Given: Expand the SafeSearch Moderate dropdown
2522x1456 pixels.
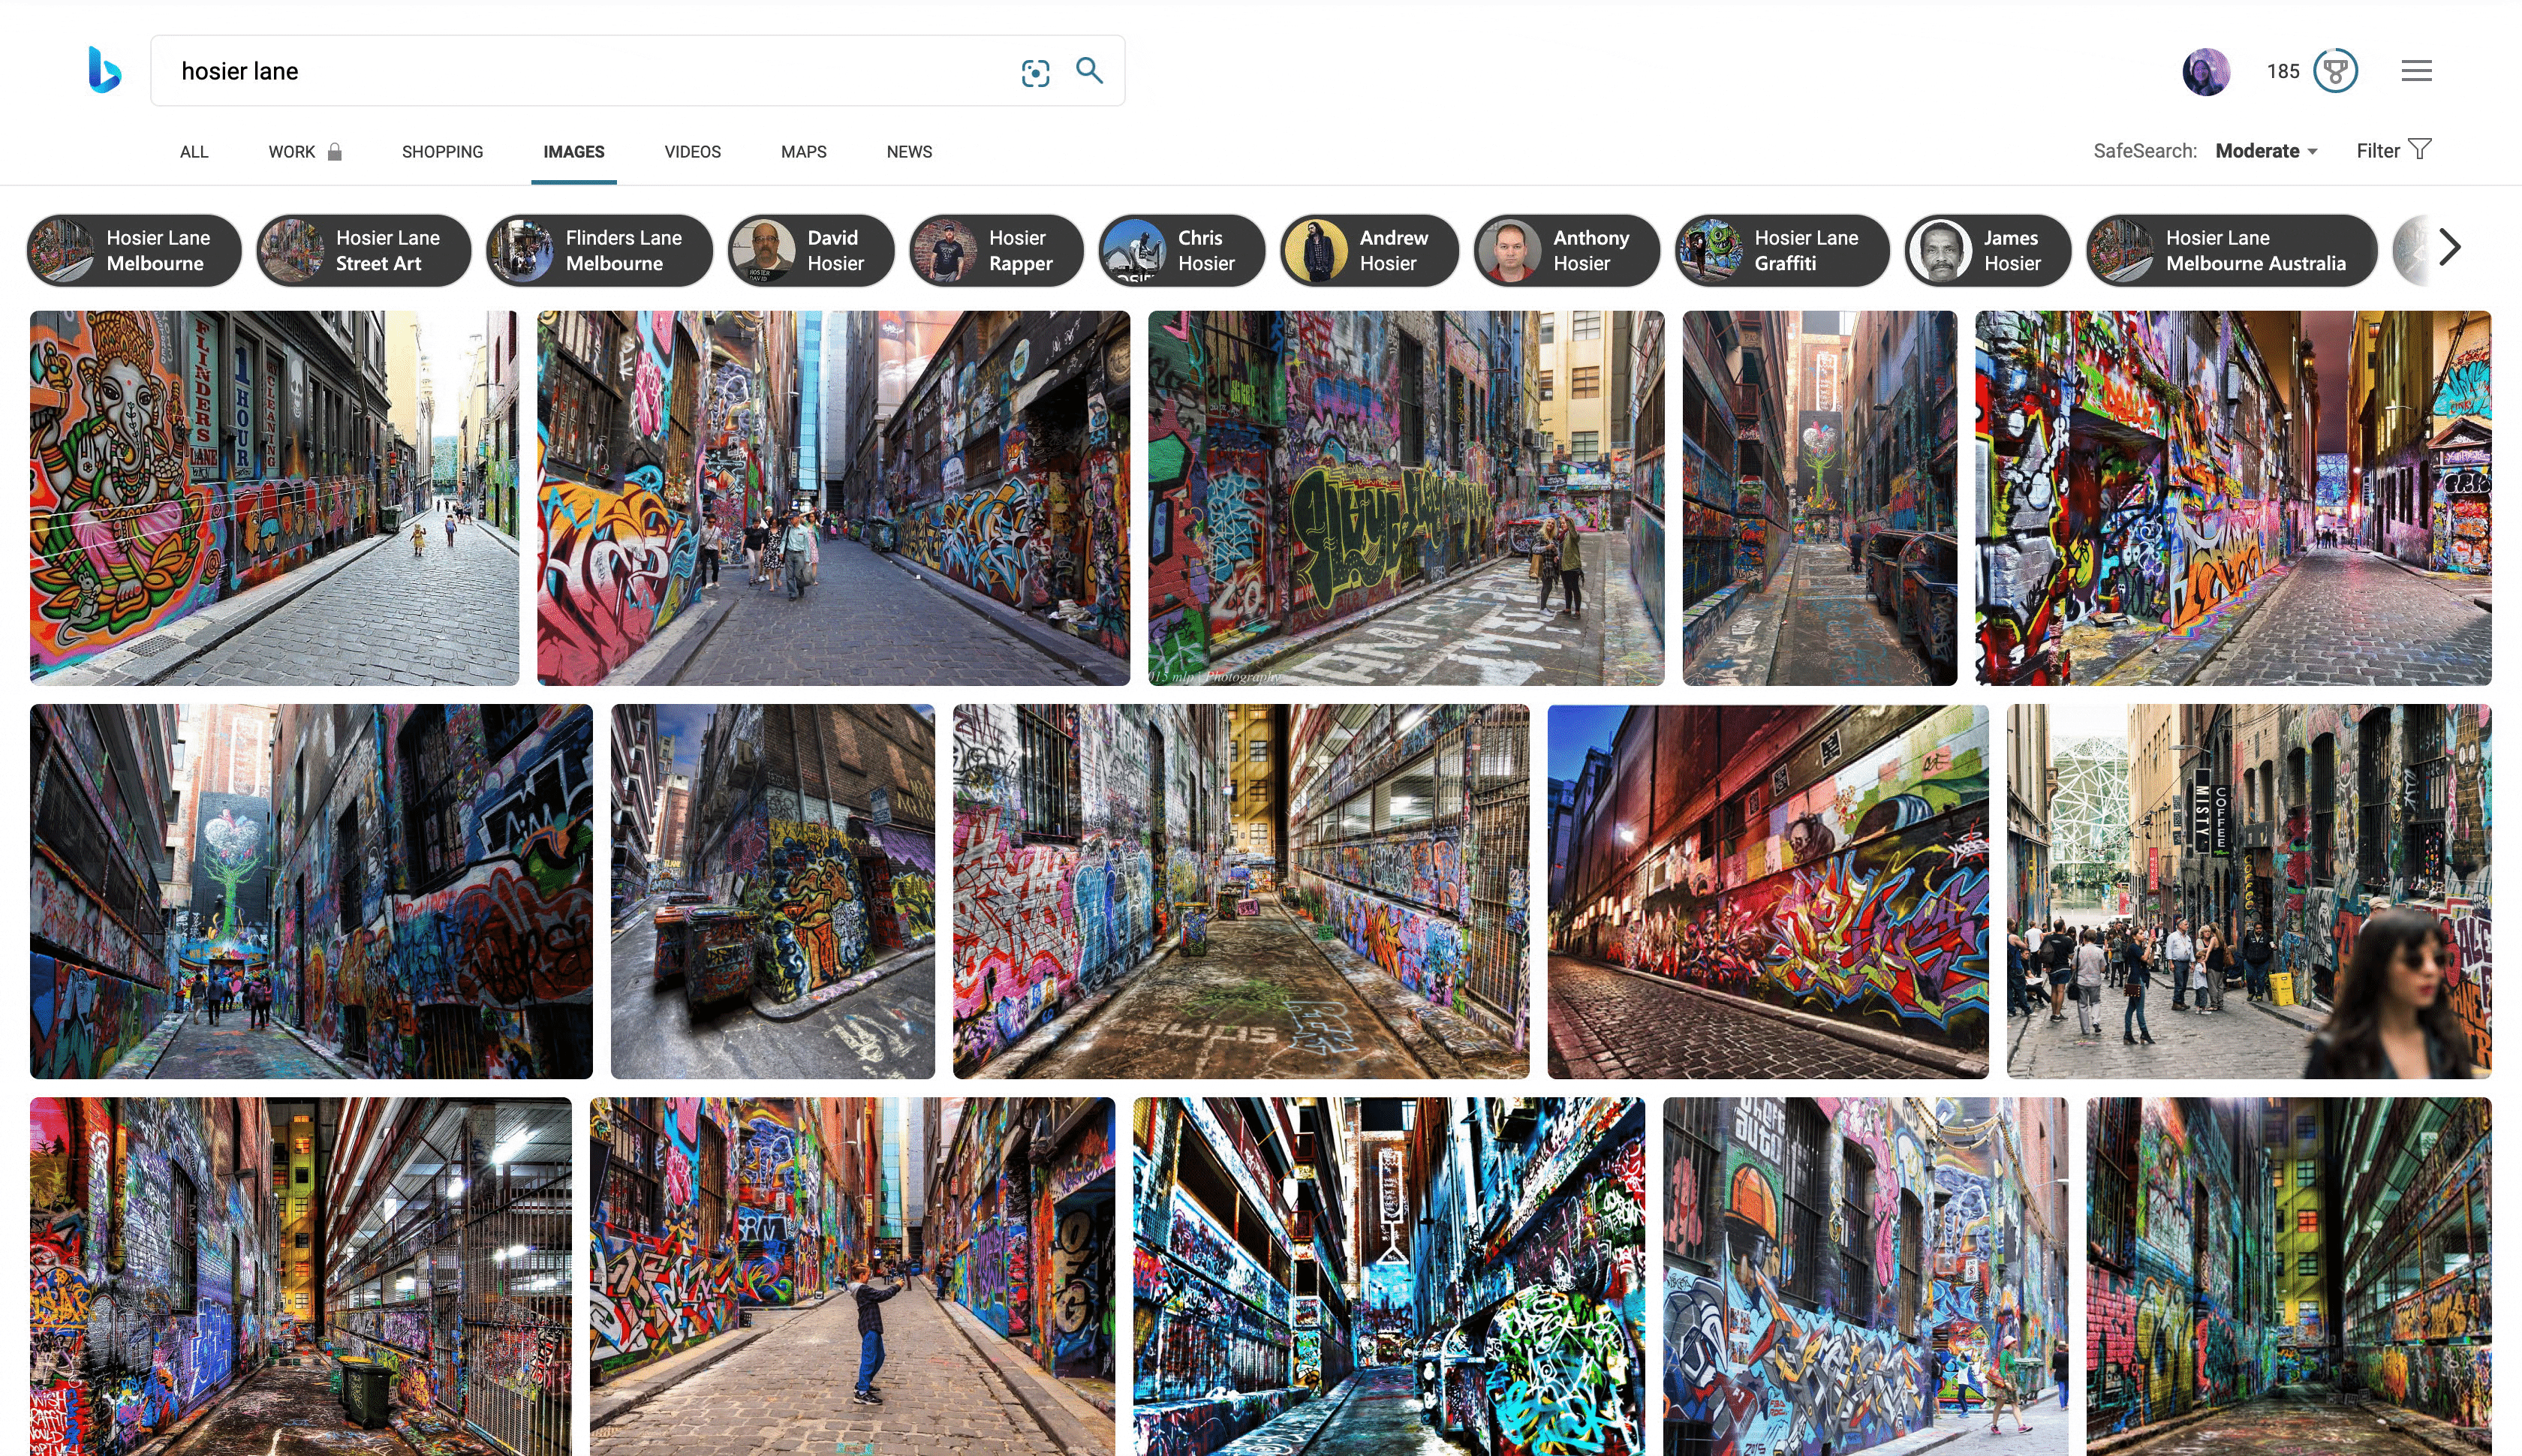Looking at the screenshot, I should coord(2266,151).
